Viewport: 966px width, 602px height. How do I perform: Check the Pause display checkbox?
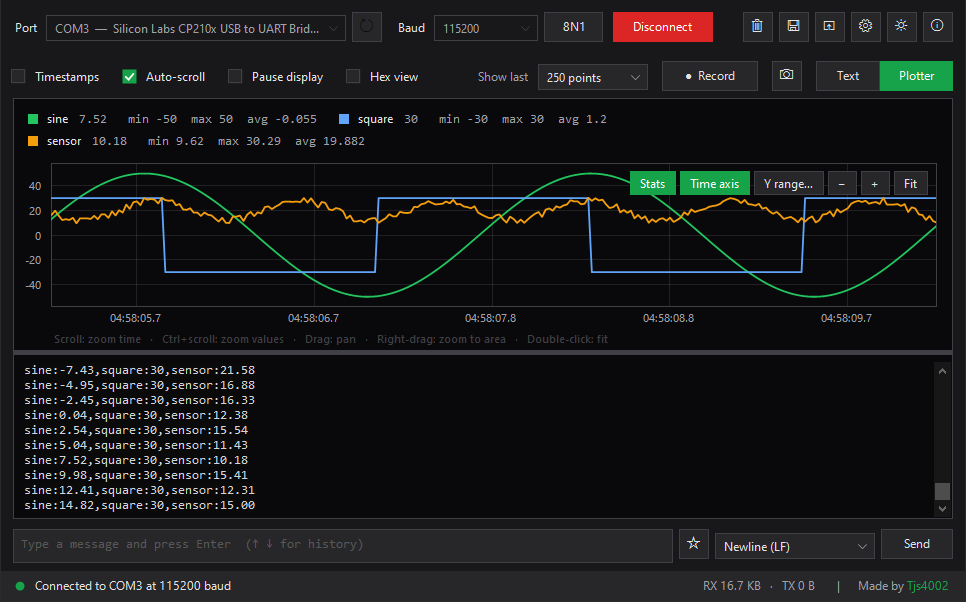pyautogui.click(x=235, y=76)
